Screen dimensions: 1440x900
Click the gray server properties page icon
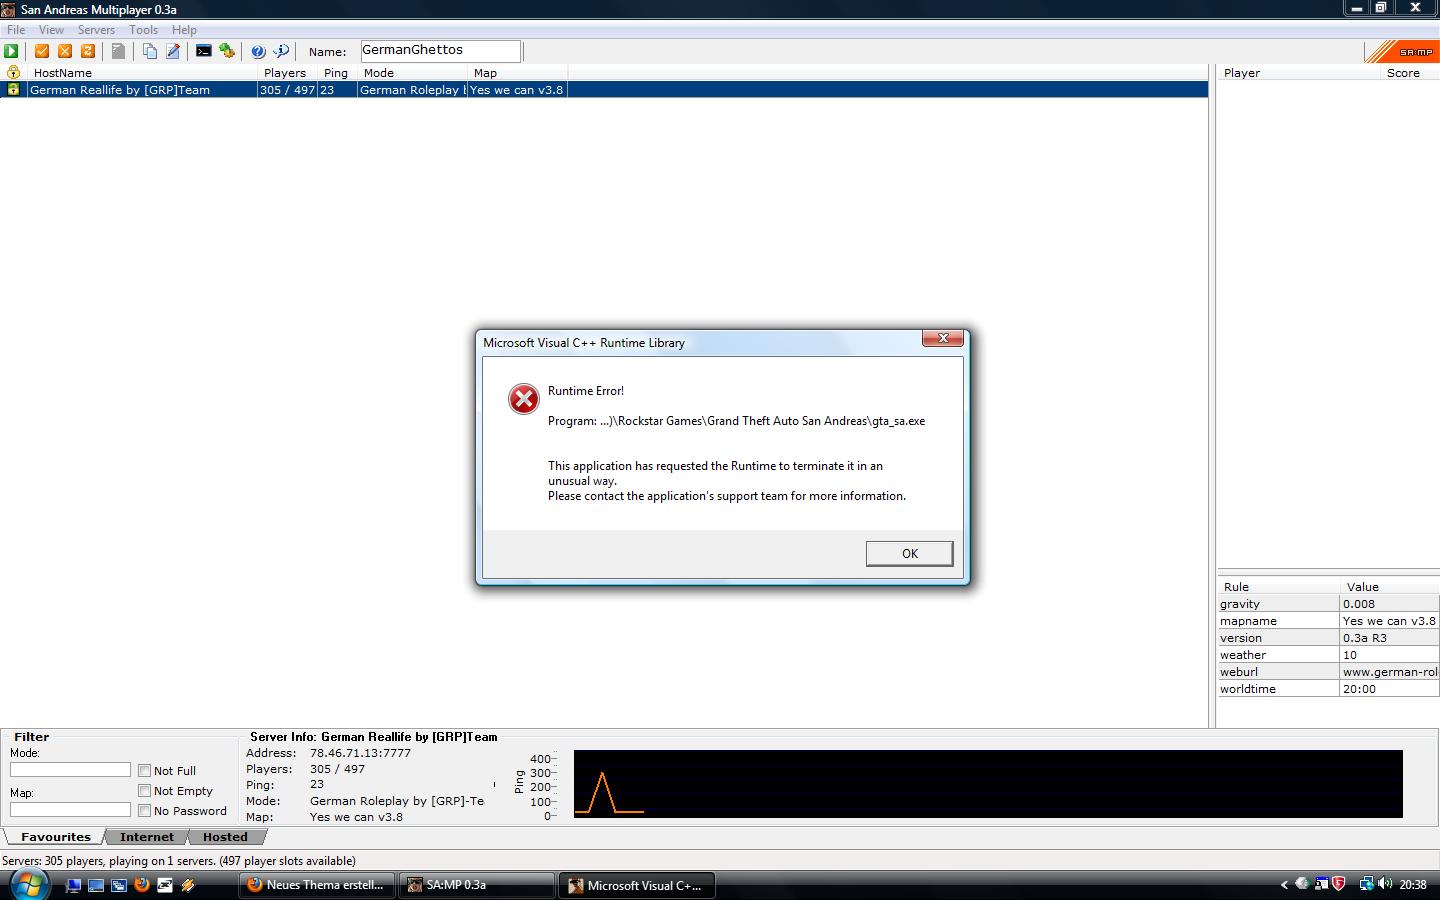(118, 51)
